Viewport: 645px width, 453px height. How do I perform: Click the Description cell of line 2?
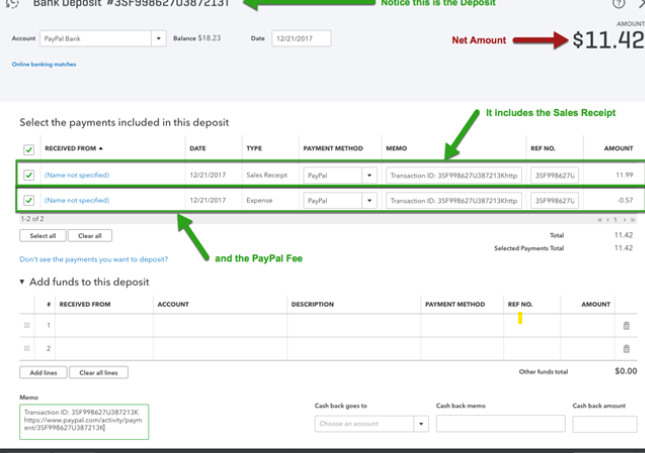pyautogui.click(x=354, y=348)
